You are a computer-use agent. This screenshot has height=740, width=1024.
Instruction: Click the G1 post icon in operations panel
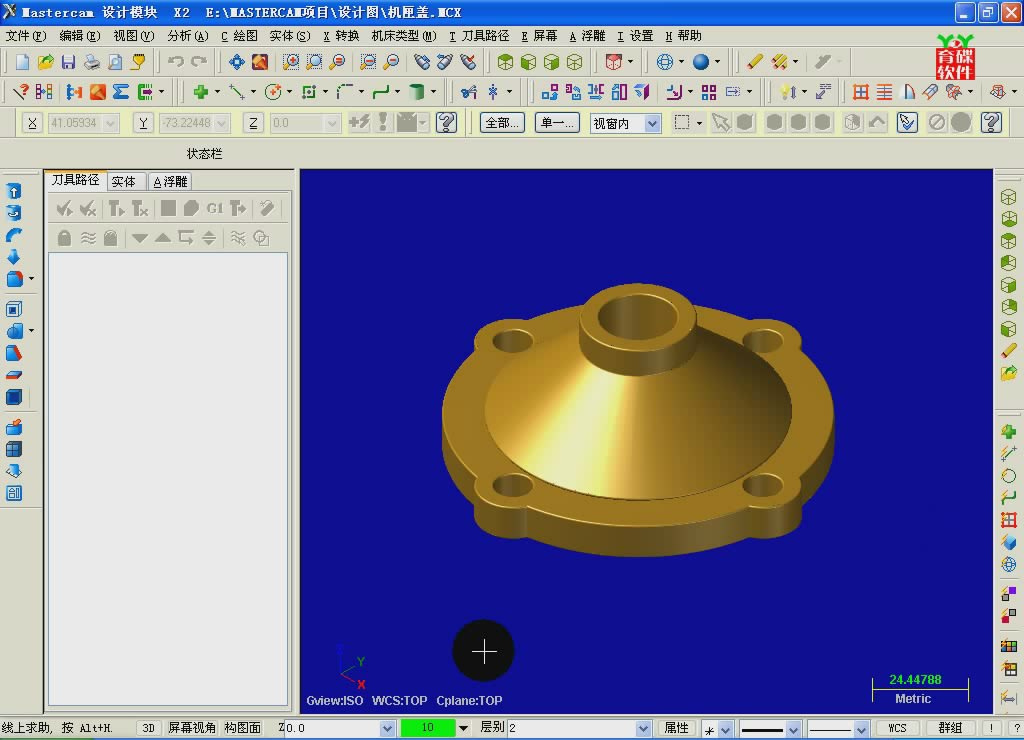point(215,208)
